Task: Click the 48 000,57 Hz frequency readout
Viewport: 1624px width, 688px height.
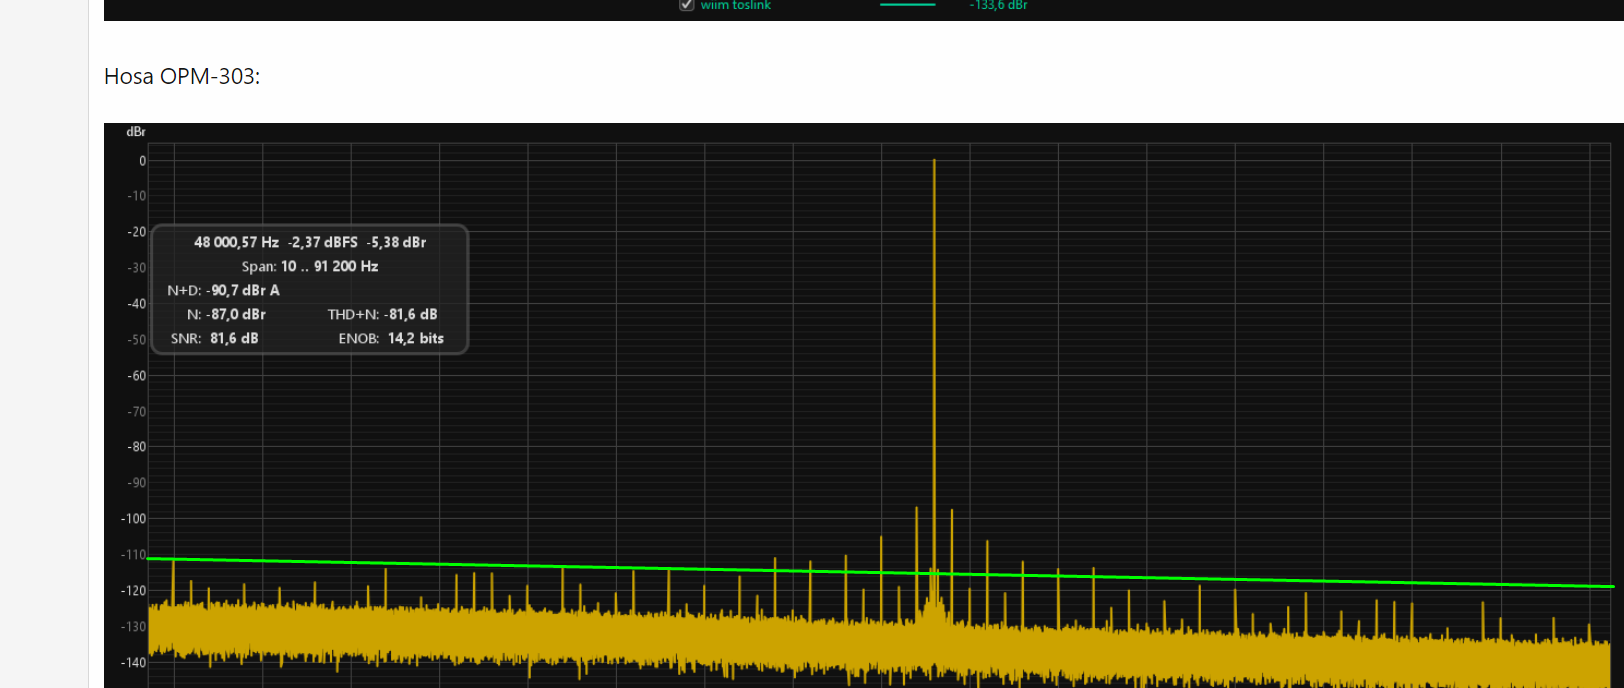Action: [236, 242]
